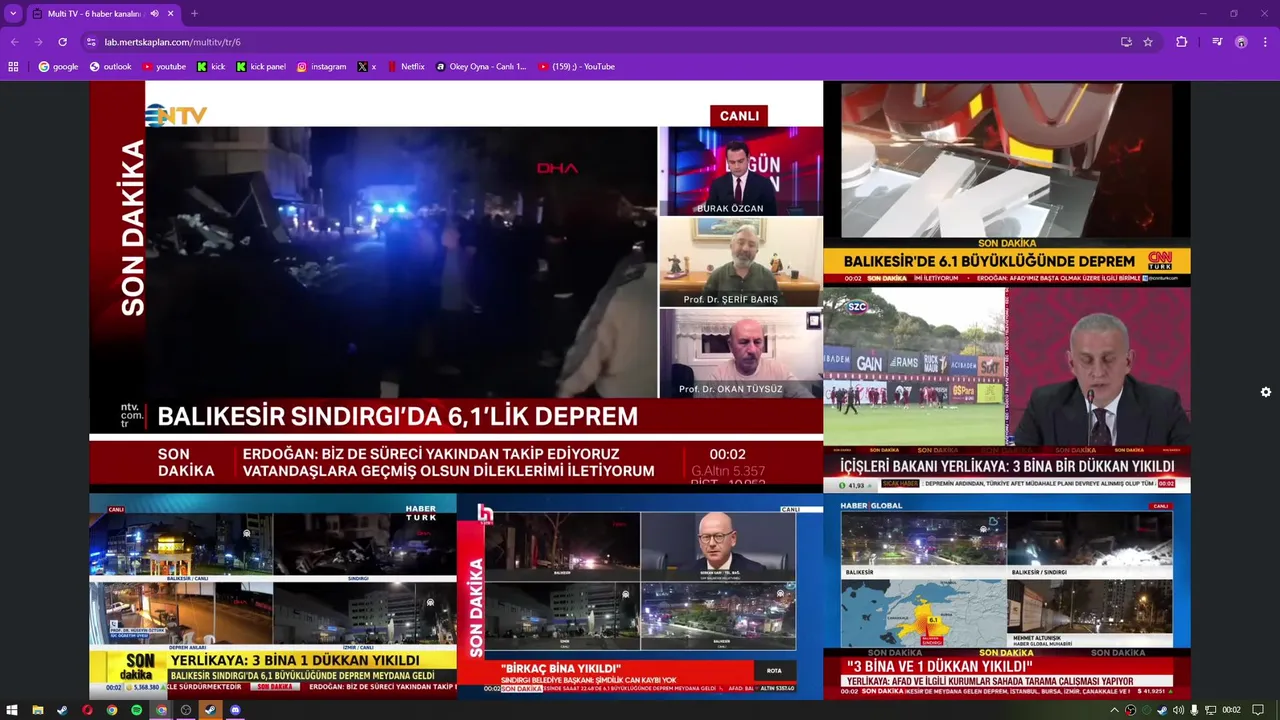Open the youtube bookmark

tap(164, 67)
